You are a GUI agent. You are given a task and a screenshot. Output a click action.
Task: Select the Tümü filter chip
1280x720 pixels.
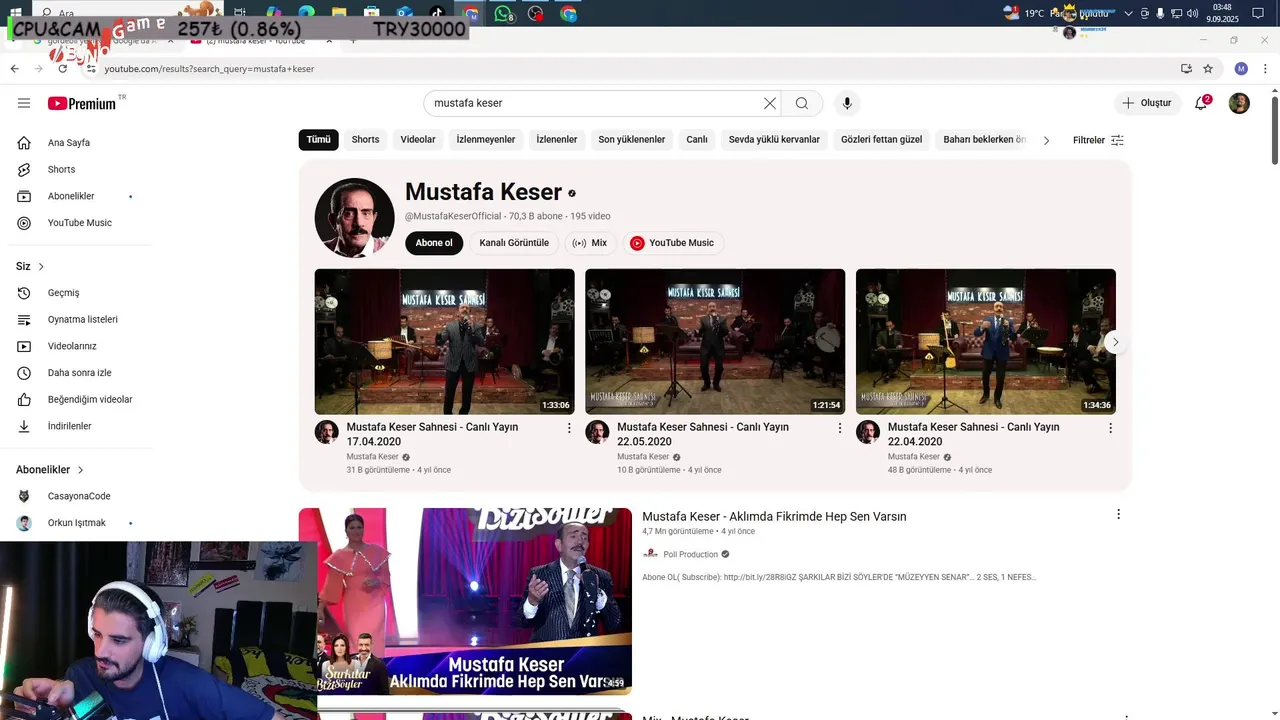[318, 140]
